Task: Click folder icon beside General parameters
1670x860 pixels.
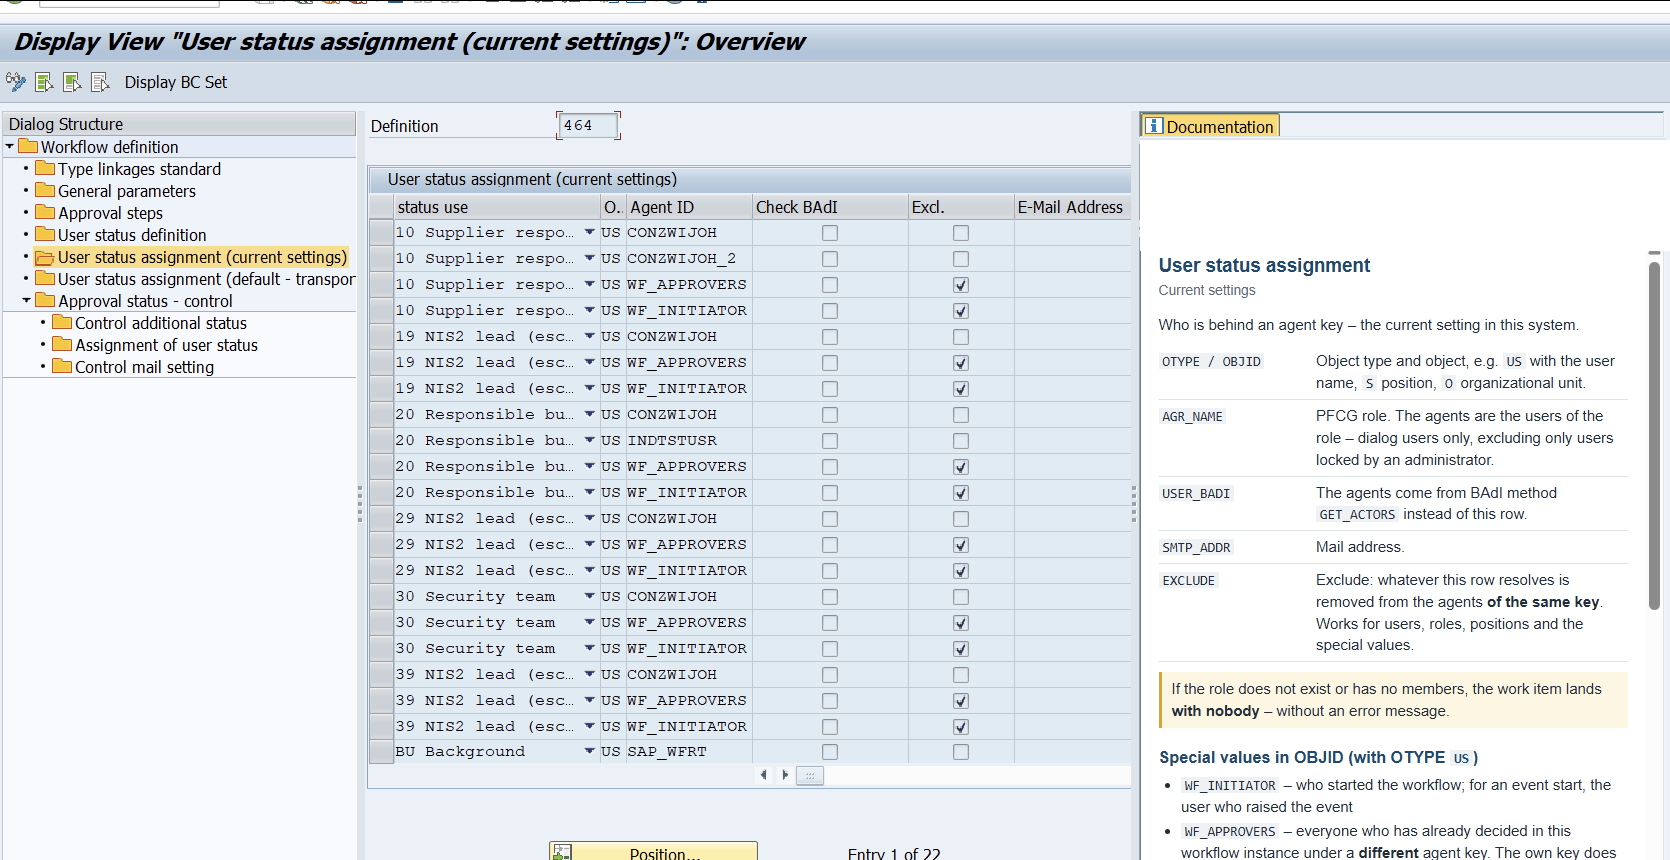Action: tap(45, 190)
